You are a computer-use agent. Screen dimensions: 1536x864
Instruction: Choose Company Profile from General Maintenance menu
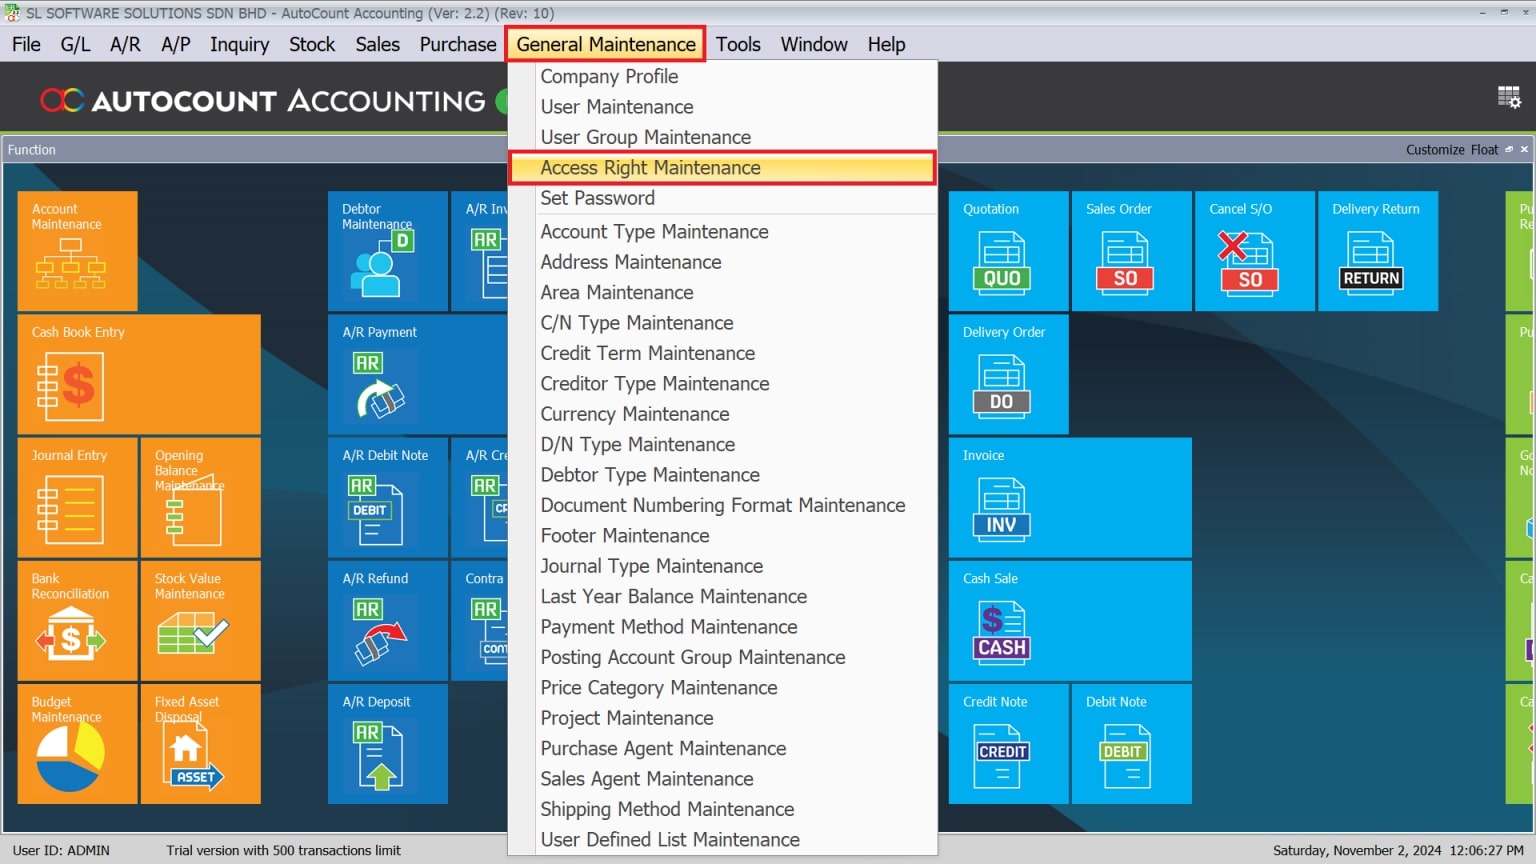[609, 76]
